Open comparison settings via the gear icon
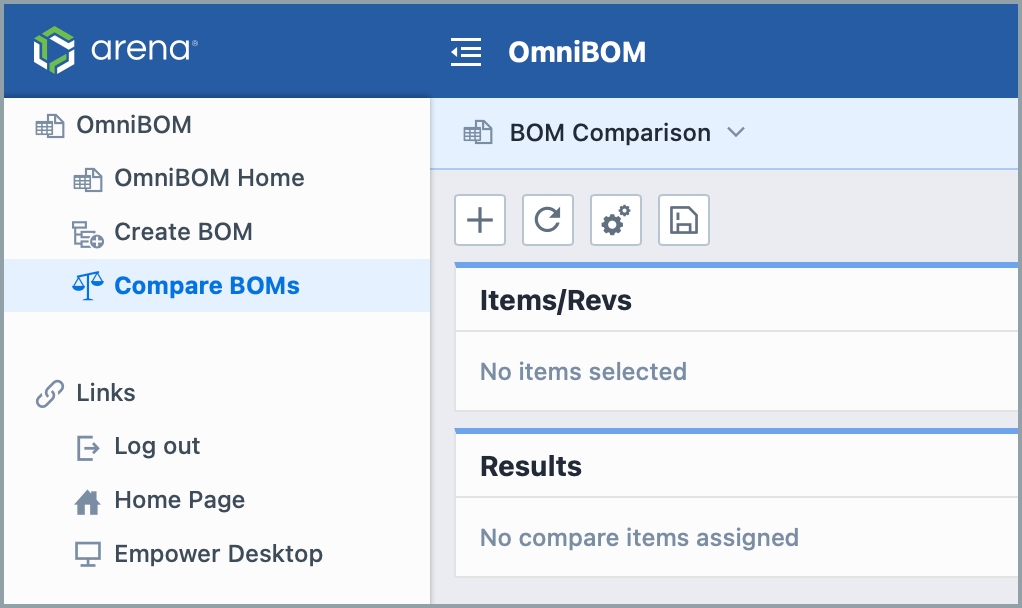This screenshot has width=1022, height=608. coord(615,220)
